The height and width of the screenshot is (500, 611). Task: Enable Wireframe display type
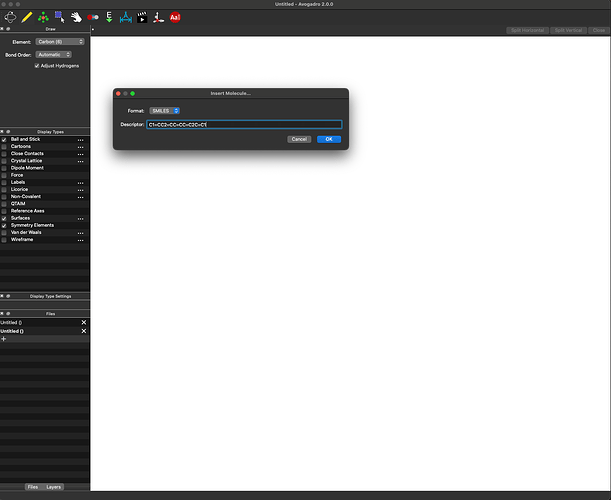(x=4, y=240)
